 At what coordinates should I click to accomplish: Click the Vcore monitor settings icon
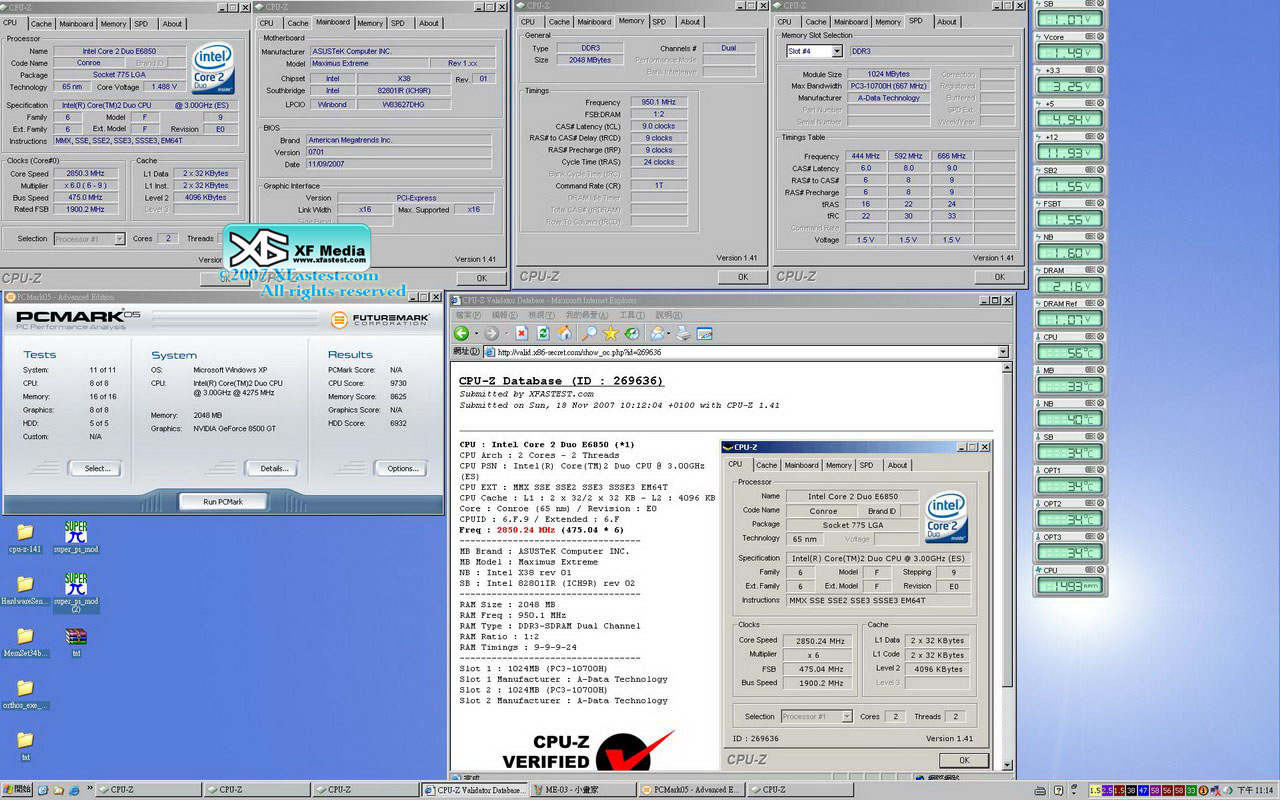coord(1089,36)
